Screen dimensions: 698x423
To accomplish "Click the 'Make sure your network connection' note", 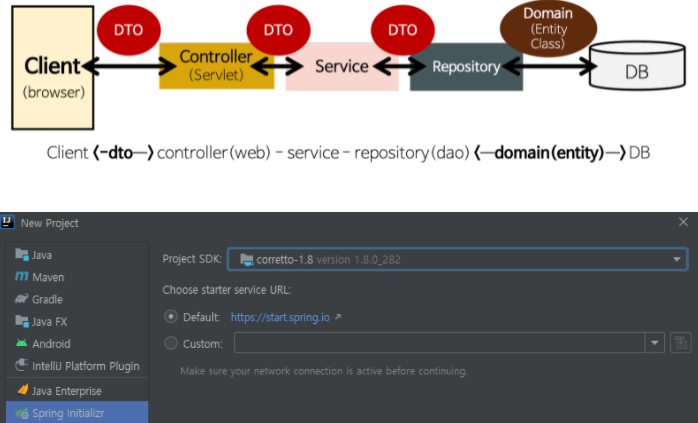I will [x=324, y=371].
